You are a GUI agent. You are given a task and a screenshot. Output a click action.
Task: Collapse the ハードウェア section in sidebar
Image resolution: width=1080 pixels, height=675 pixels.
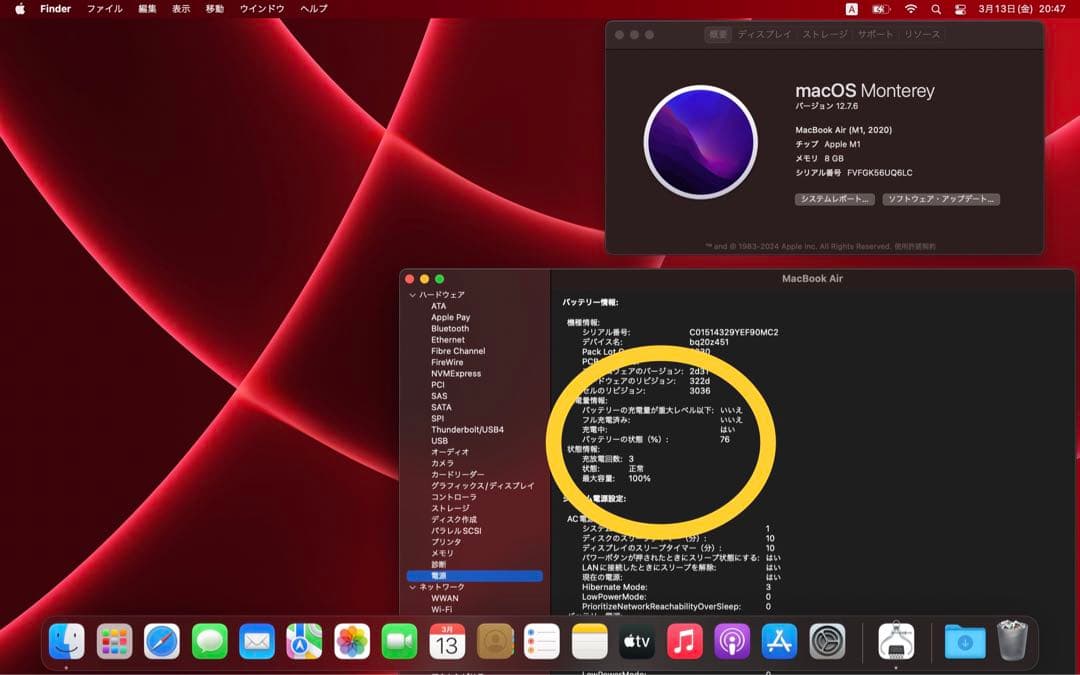[413, 295]
